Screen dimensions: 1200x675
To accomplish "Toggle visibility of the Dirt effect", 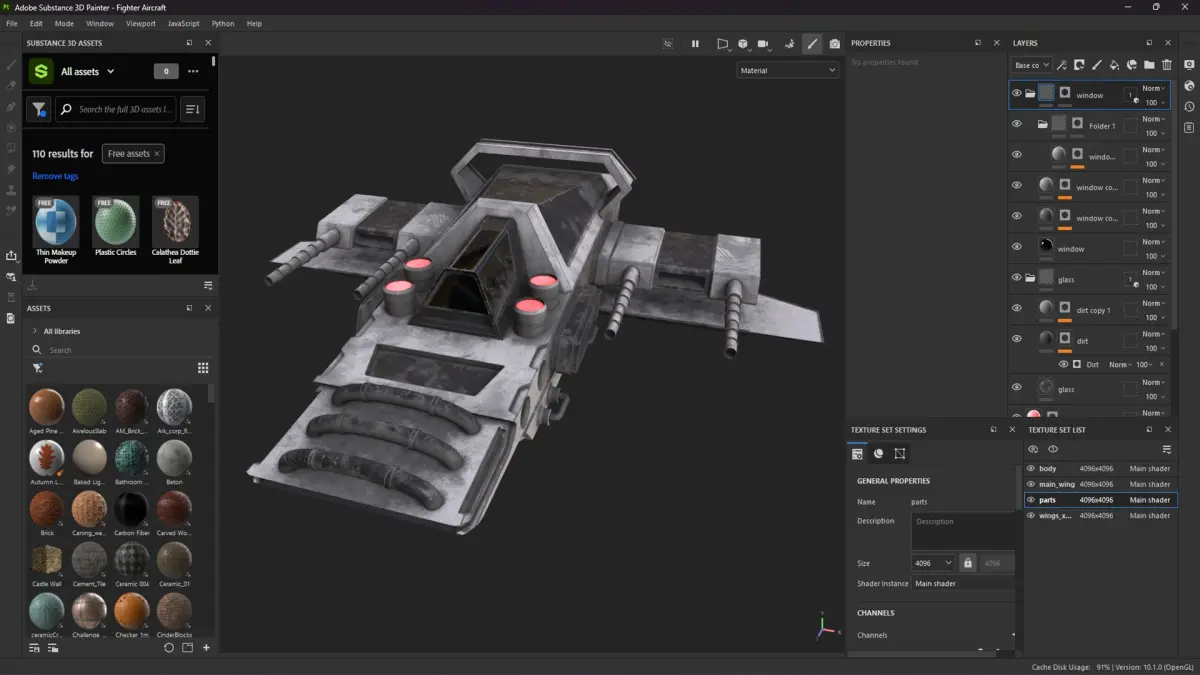I will click(x=1063, y=364).
